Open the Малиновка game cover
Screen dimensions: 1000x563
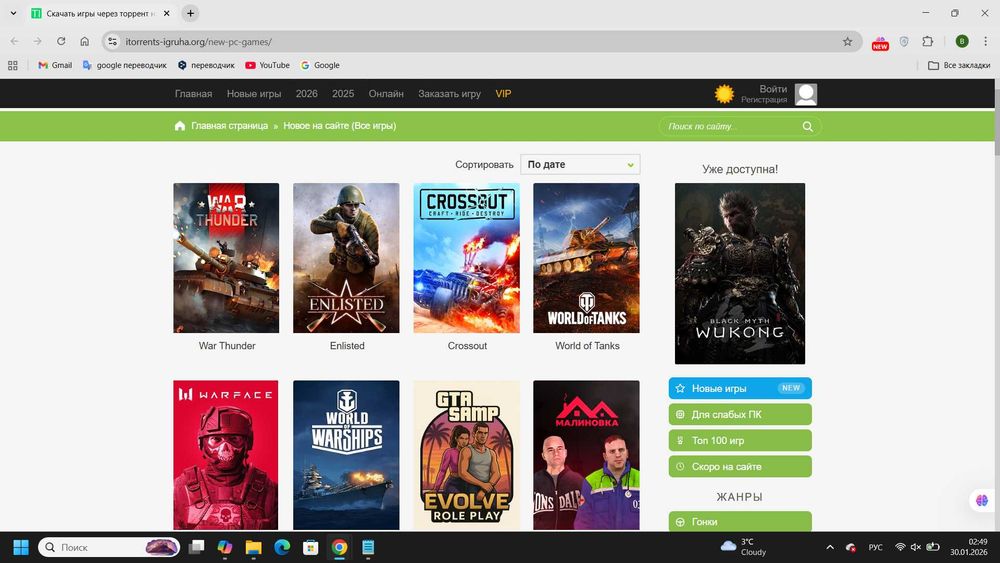(586, 455)
